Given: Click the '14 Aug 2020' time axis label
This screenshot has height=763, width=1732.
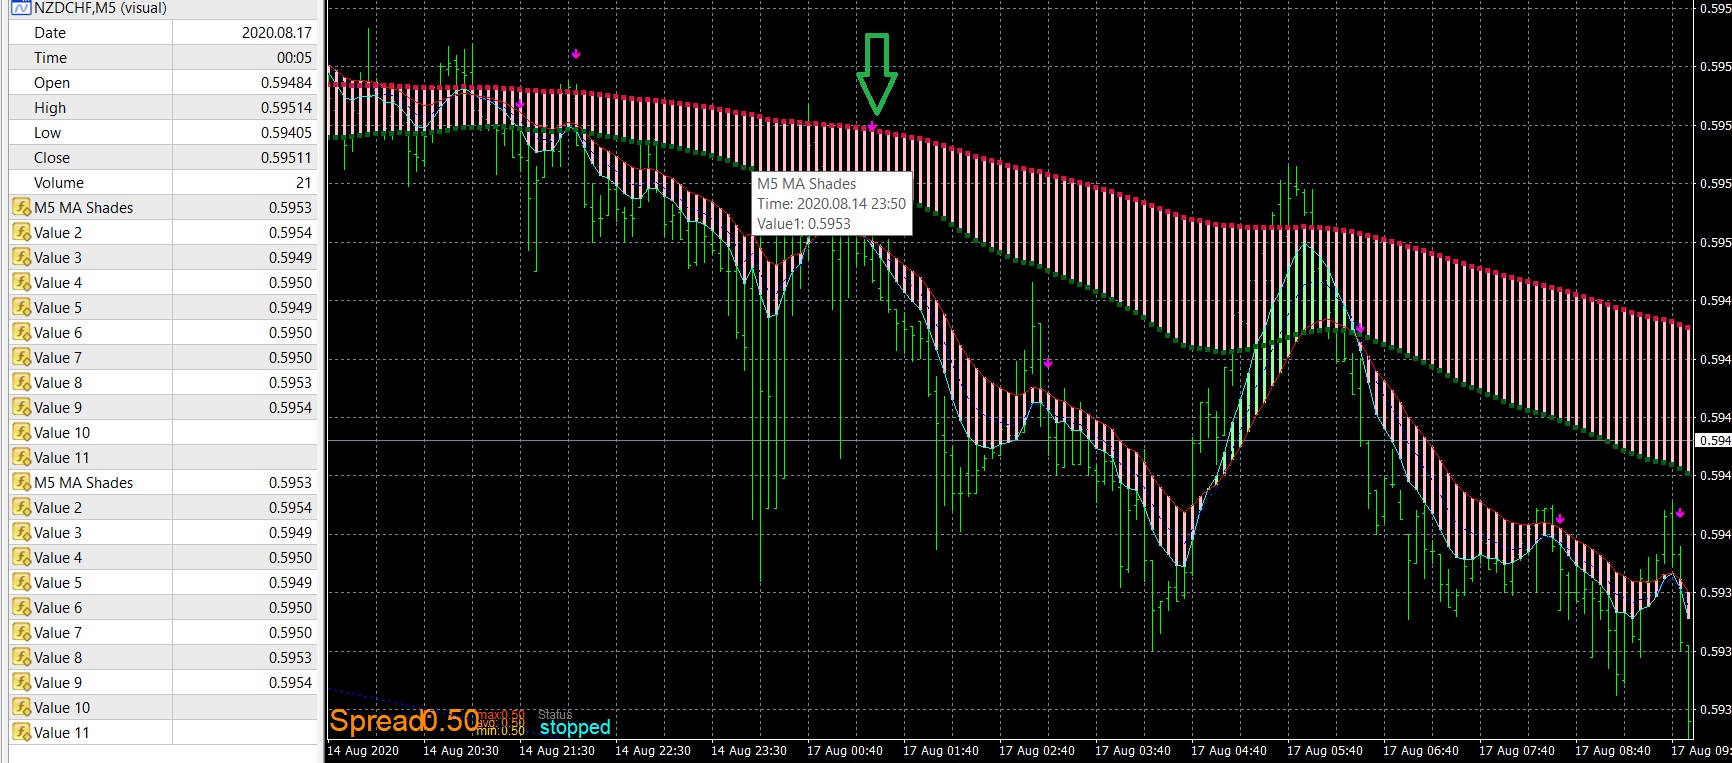Looking at the screenshot, I should coord(363,751).
